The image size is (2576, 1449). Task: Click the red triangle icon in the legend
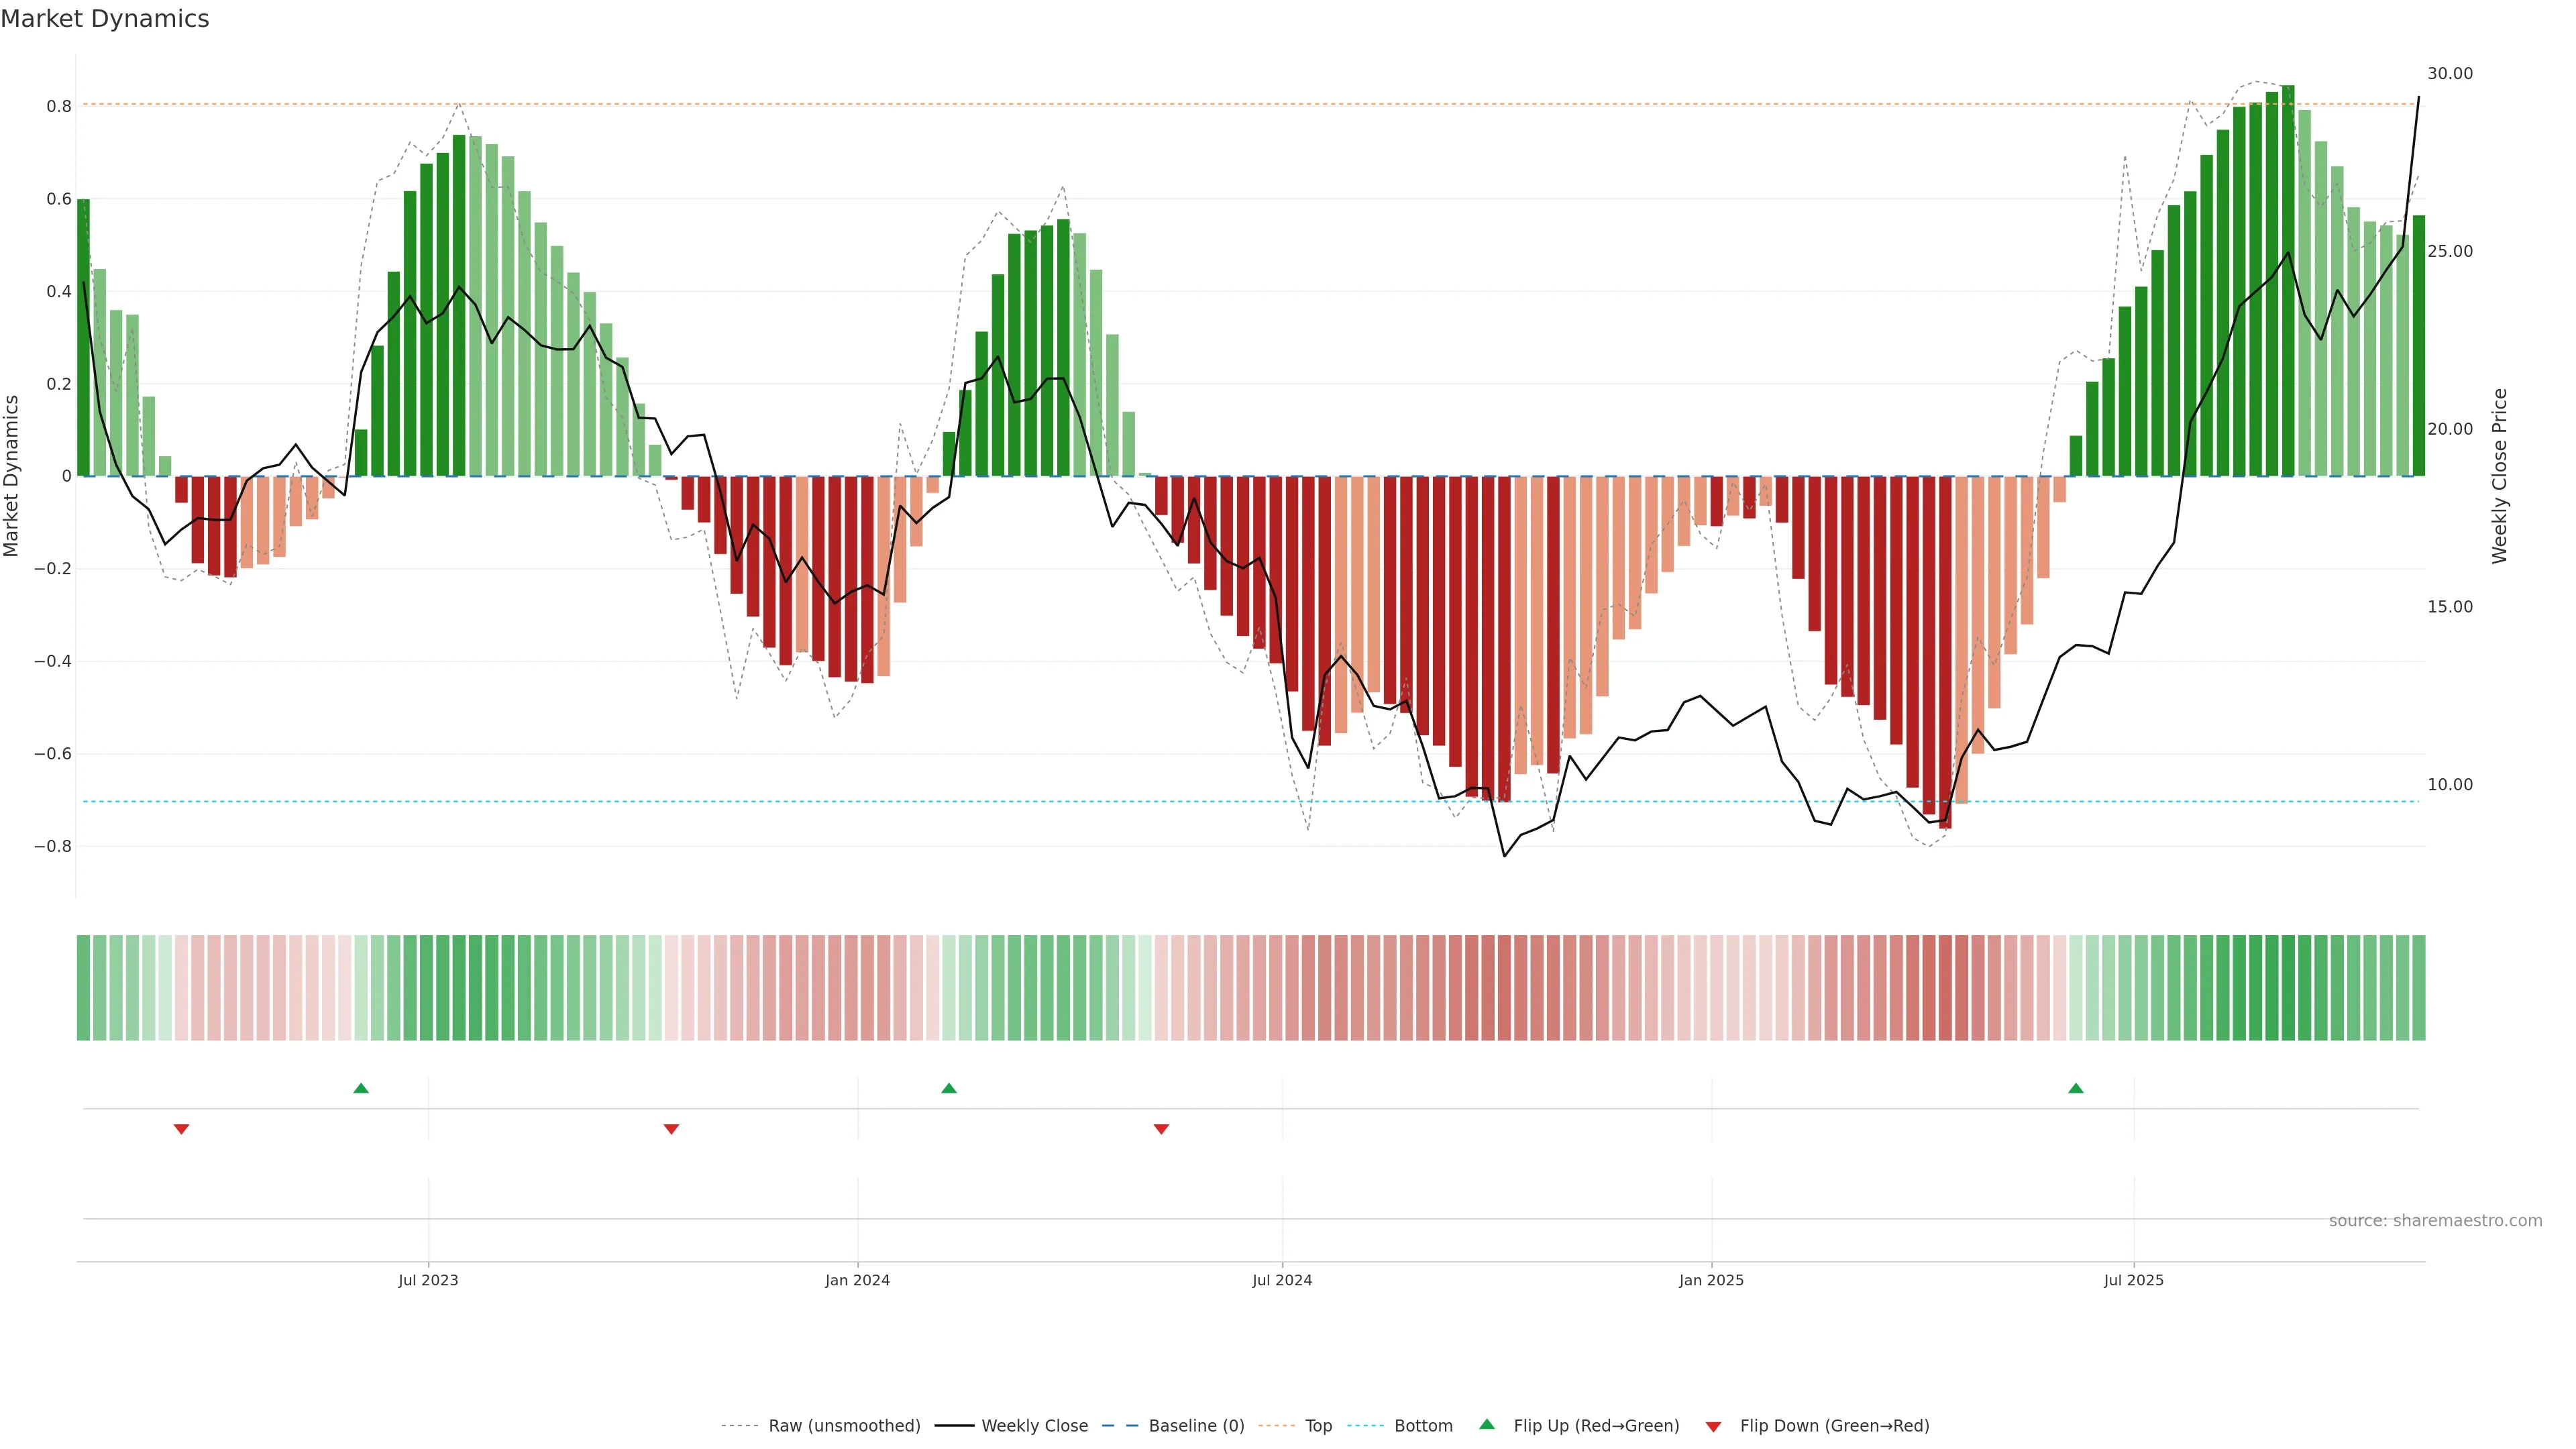pyautogui.click(x=1713, y=1427)
